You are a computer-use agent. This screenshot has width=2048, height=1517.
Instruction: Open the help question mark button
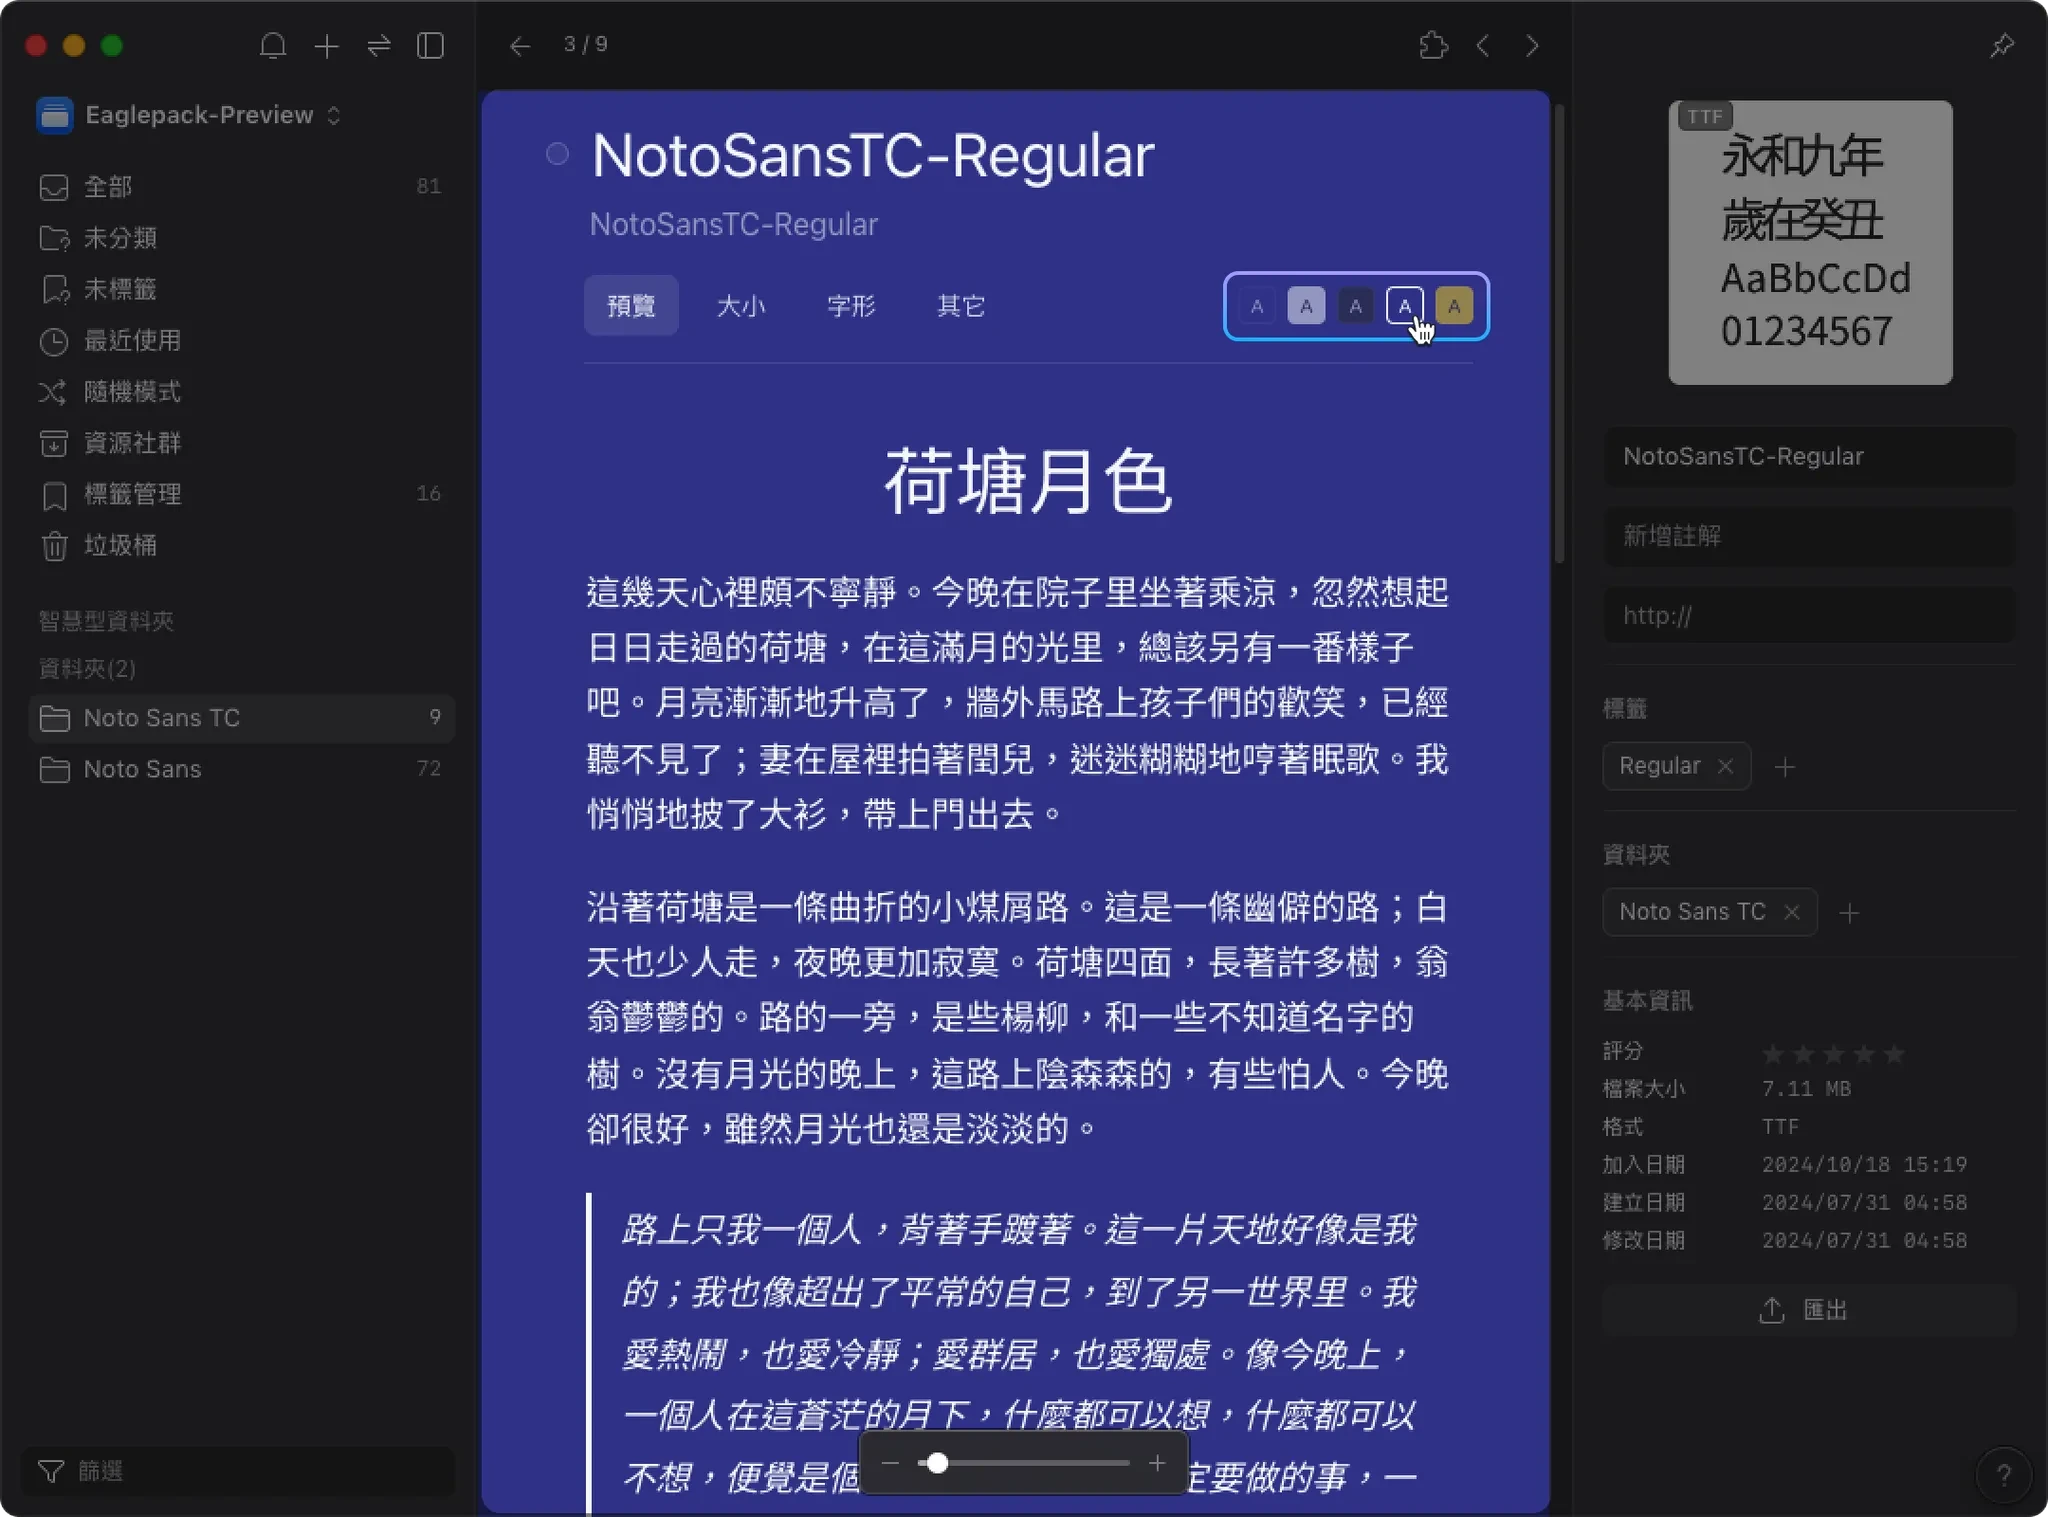pos(2003,1474)
